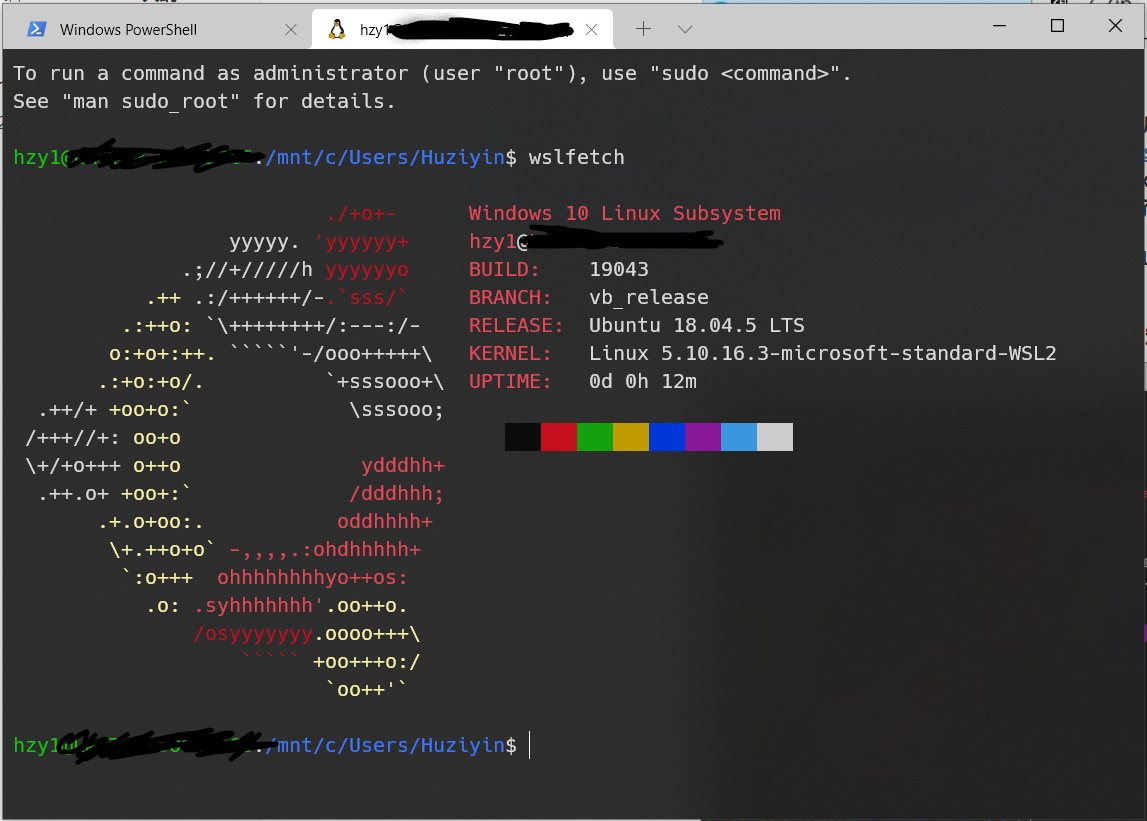This screenshot has width=1147, height=821.
Task: Click '/mnt/c/Users/Huziyin' path in top prompt
Action: pyautogui.click(x=385, y=157)
